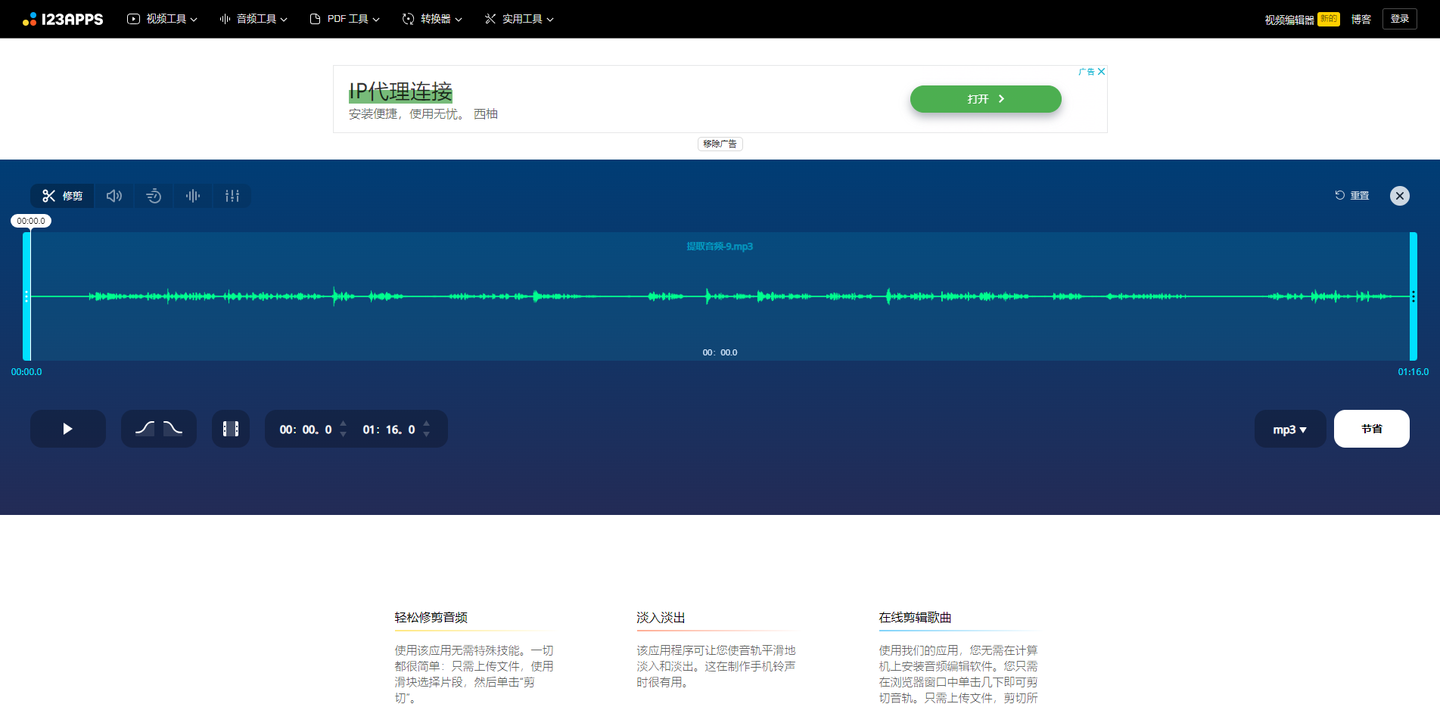The height and width of the screenshot is (704, 1440).
Task: Open the speed stopwatch tool
Action: tap(154, 196)
